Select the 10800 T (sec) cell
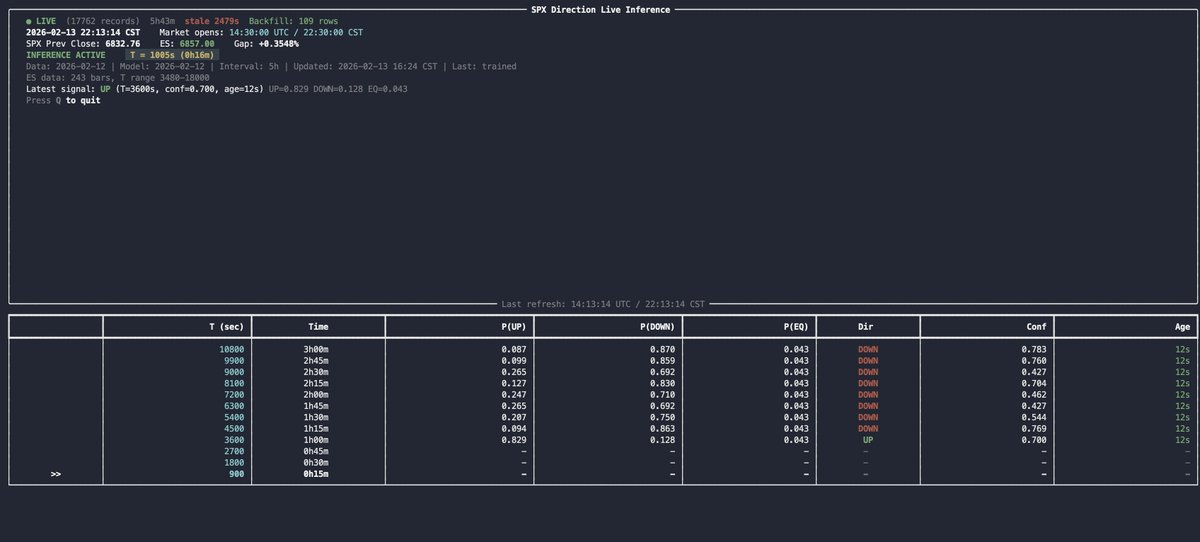The height and width of the screenshot is (542, 1200). pos(231,349)
